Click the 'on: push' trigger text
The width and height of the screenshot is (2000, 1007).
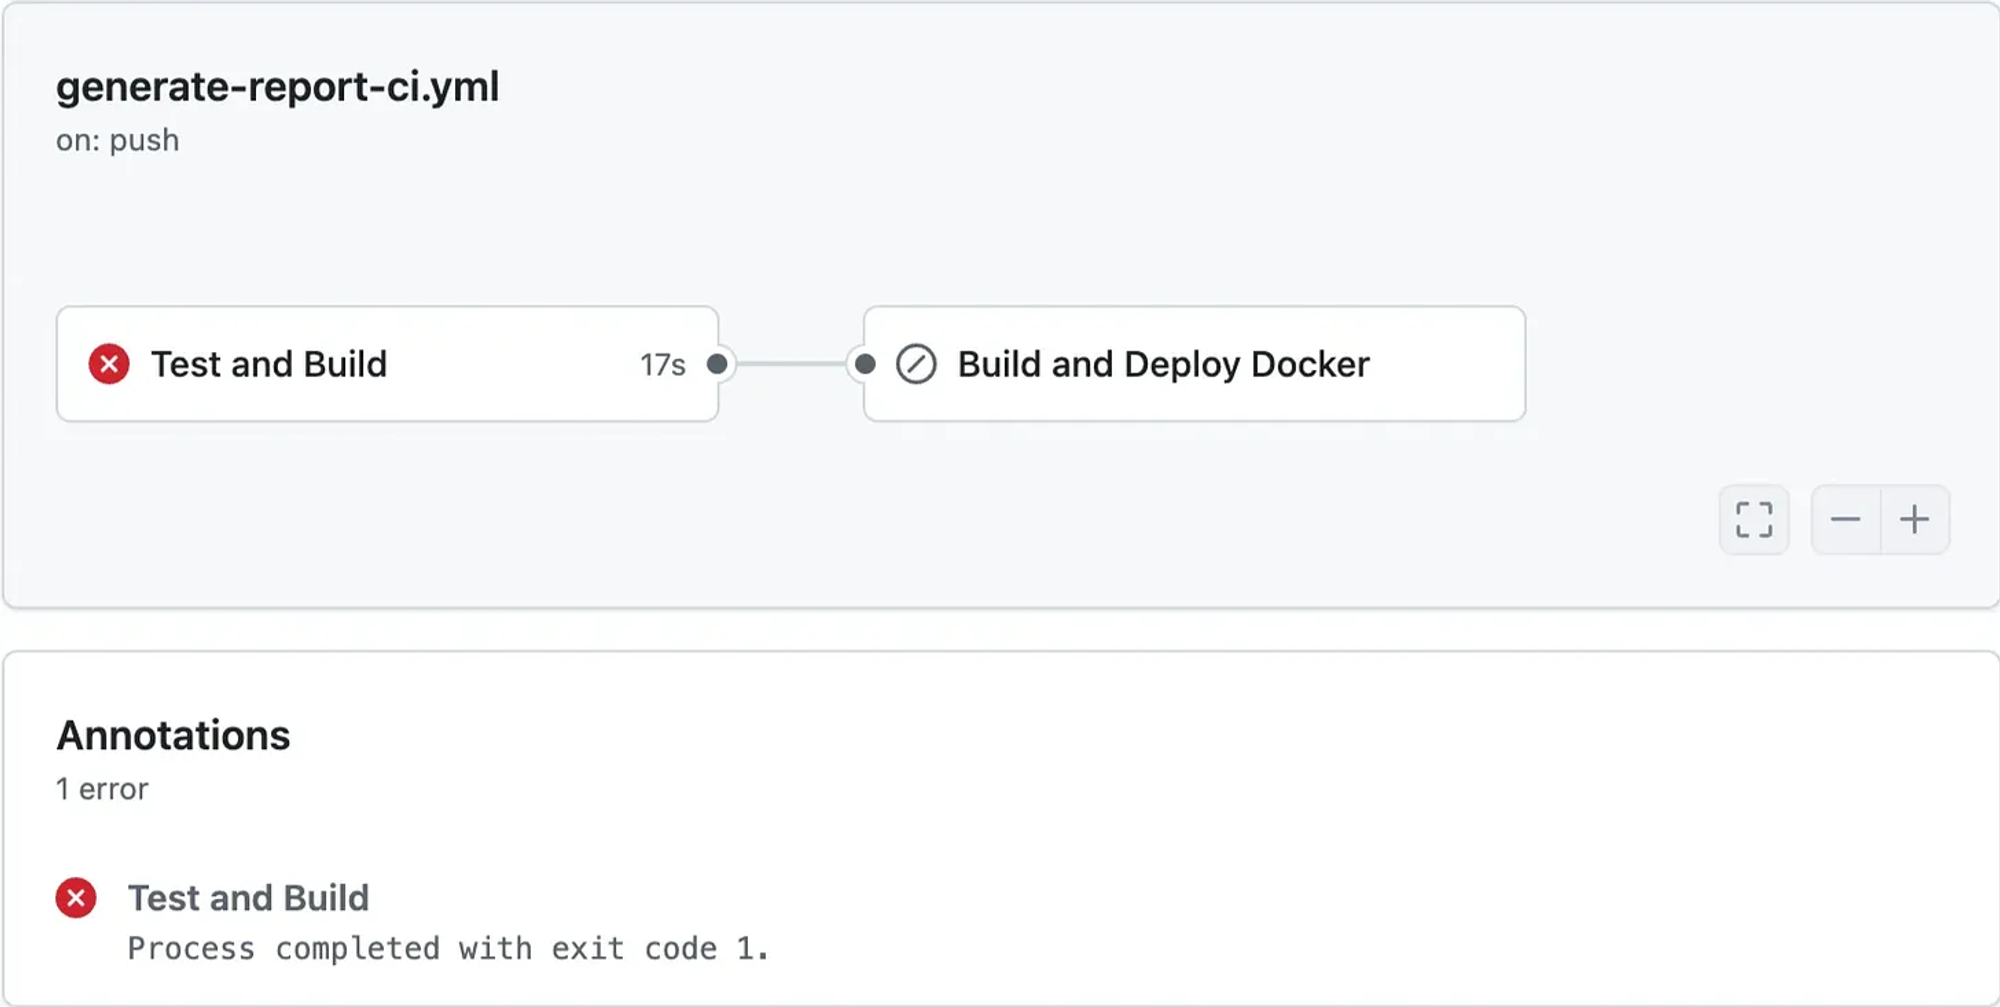point(118,140)
